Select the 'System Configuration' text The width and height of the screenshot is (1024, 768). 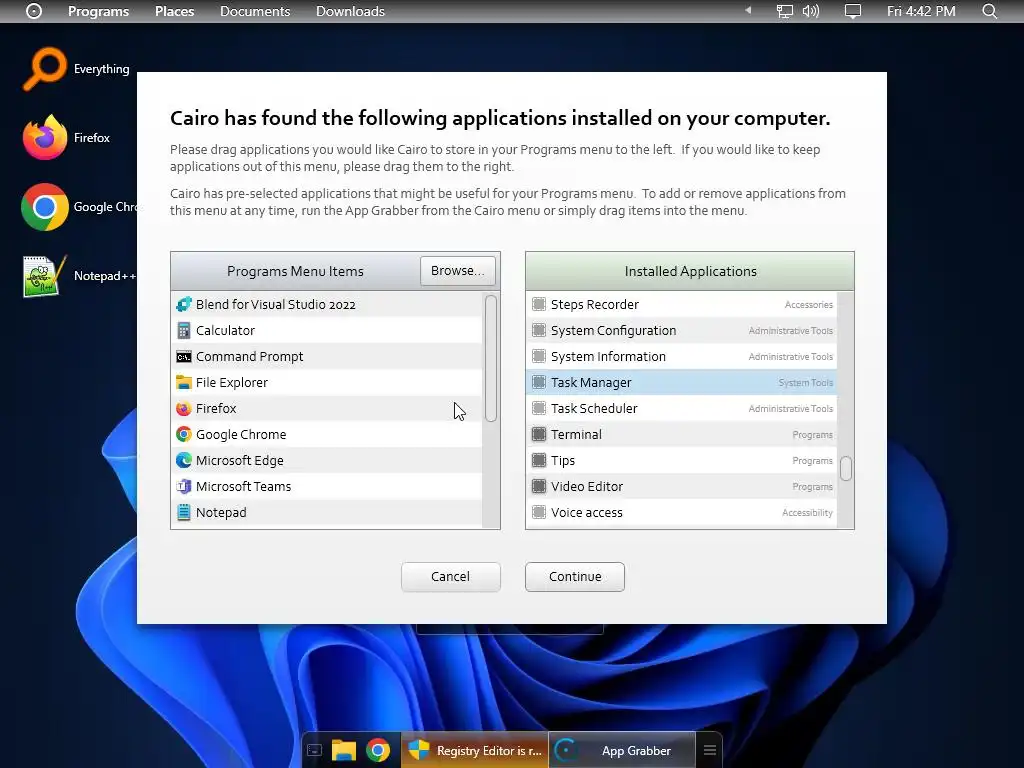pos(613,330)
